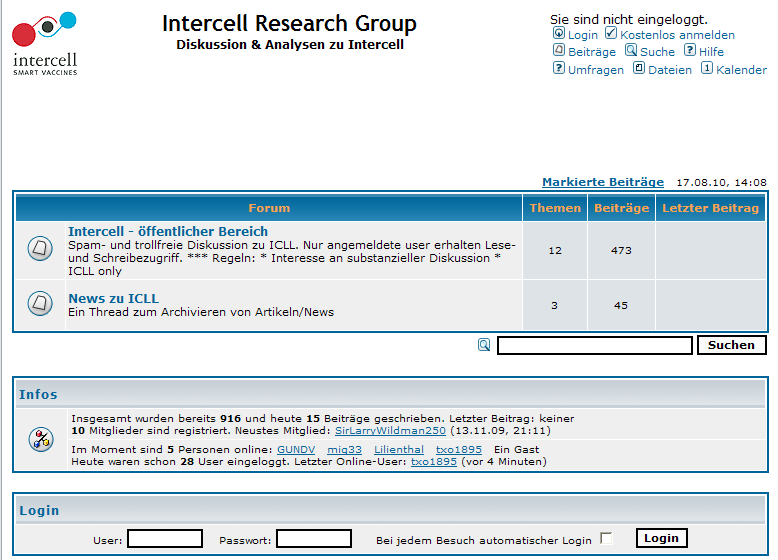Focus the forum search text field
The width and height of the screenshot is (778, 560).
click(x=594, y=345)
